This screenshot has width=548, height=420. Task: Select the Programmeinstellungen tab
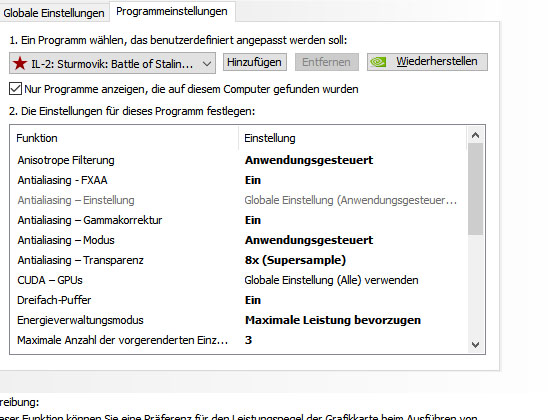(172, 11)
